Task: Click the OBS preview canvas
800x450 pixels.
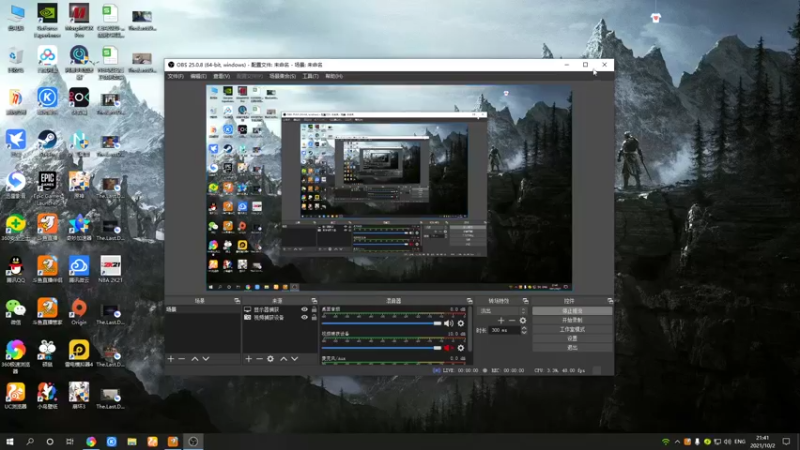Action: pos(389,188)
